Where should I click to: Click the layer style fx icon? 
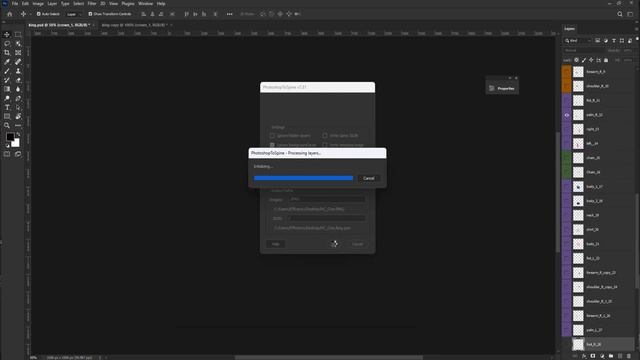(x=584, y=356)
